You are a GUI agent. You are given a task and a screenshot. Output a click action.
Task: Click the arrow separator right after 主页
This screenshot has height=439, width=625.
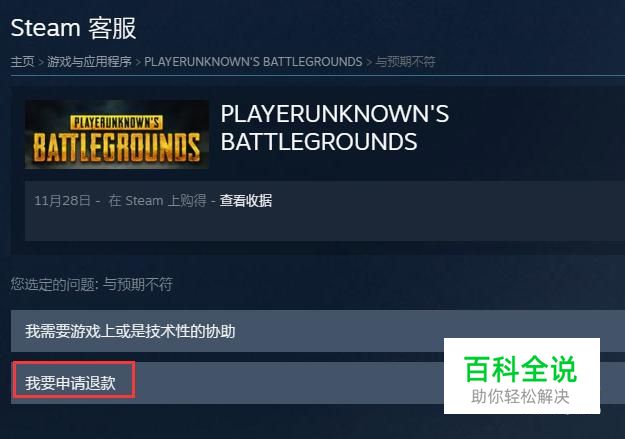(41, 62)
